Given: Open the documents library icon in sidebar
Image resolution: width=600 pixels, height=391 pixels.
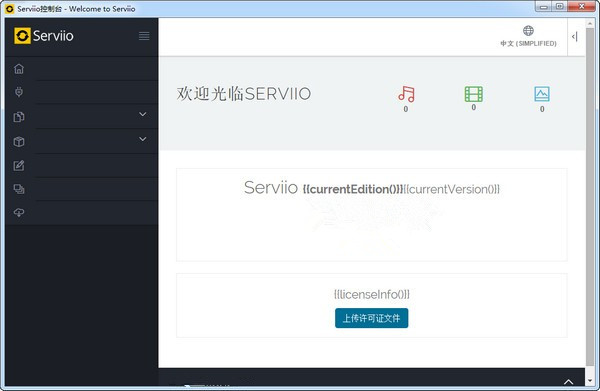Looking at the screenshot, I should 19,117.
